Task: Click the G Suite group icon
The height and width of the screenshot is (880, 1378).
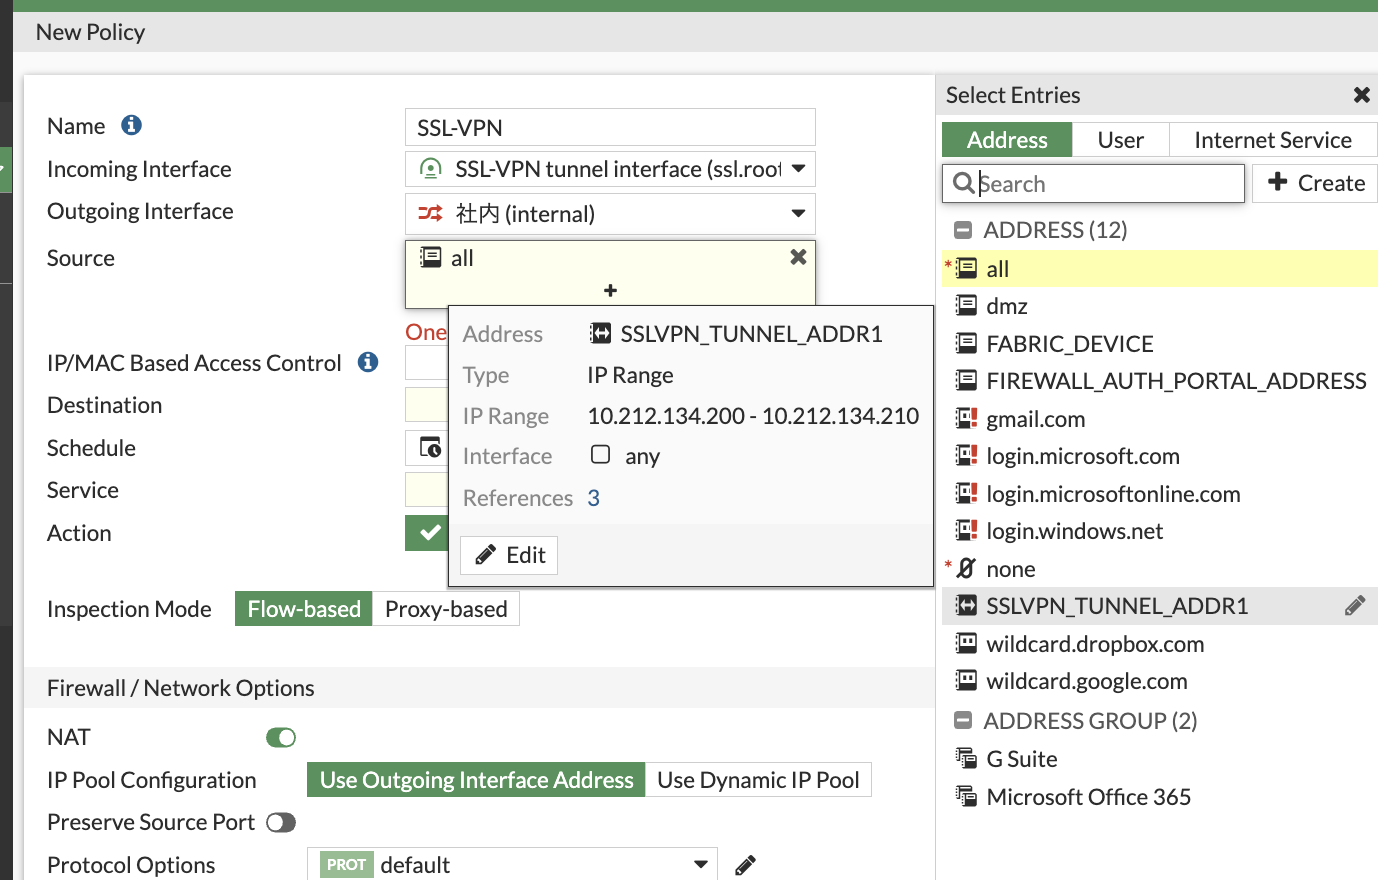Action: pyautogui.click(x=966, y=759)
